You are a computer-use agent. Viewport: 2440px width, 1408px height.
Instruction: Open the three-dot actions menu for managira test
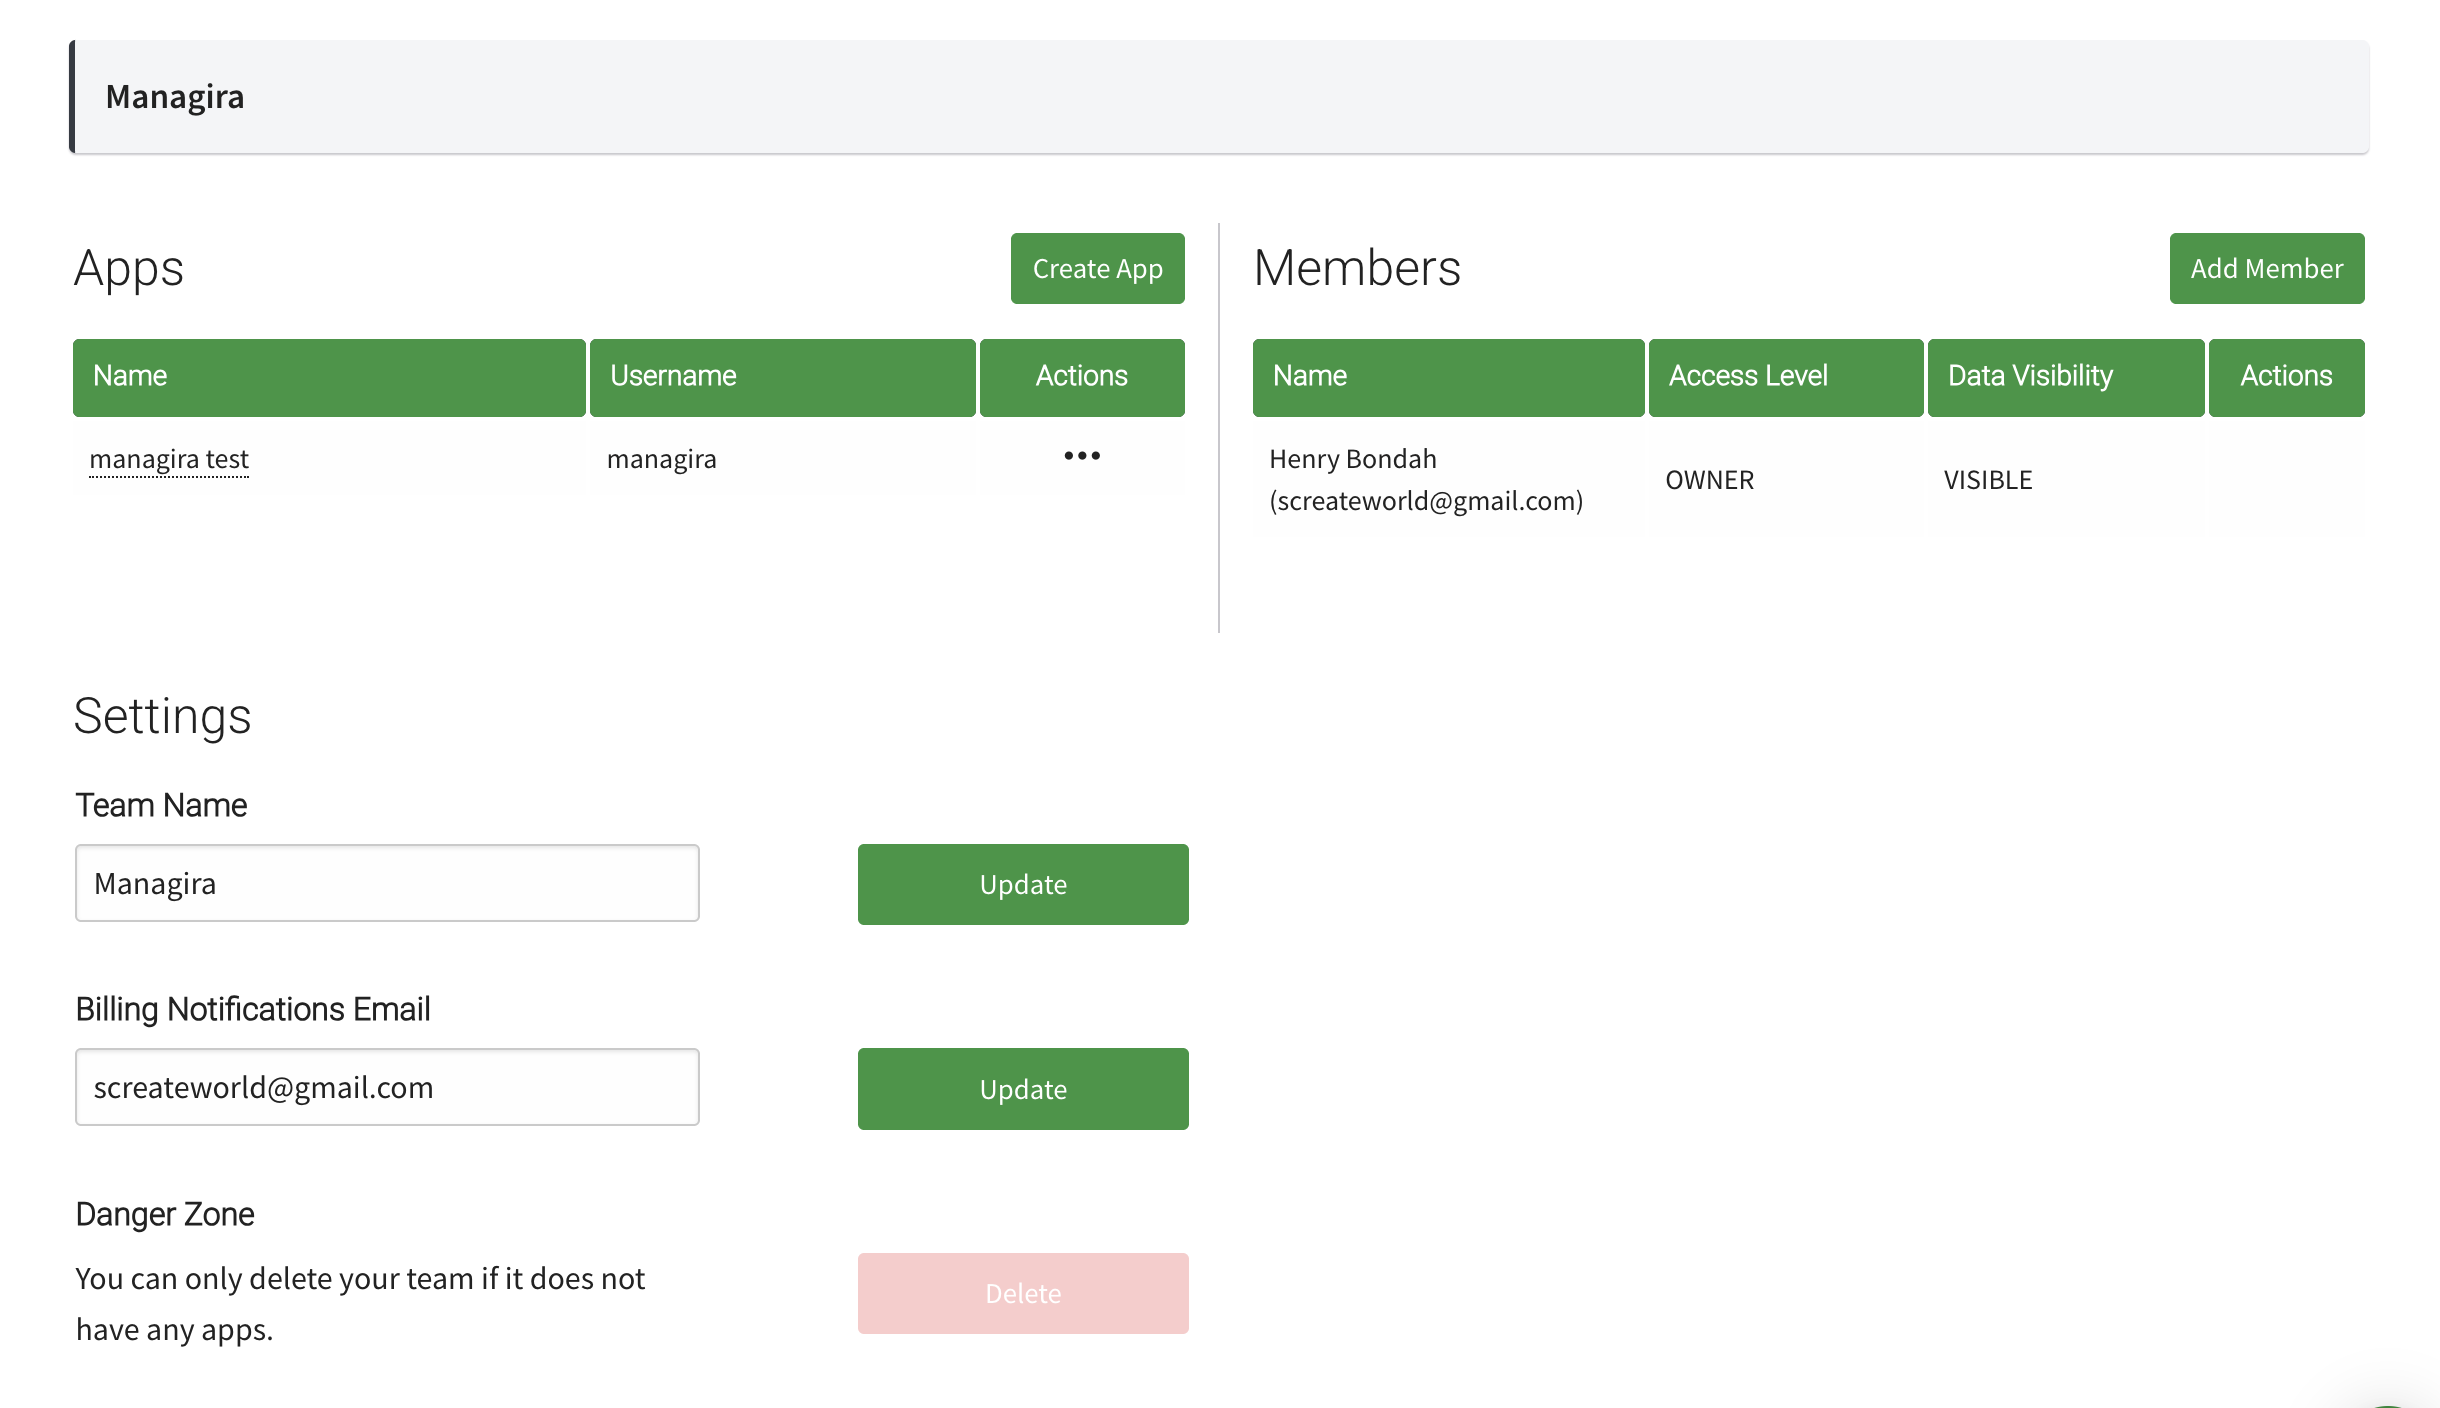tap(1082, 456)
